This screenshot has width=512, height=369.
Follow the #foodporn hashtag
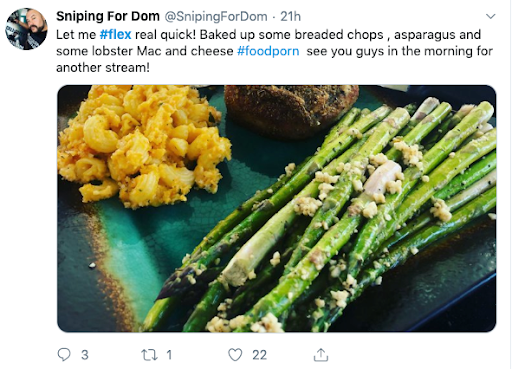click(x=268, y=51)
